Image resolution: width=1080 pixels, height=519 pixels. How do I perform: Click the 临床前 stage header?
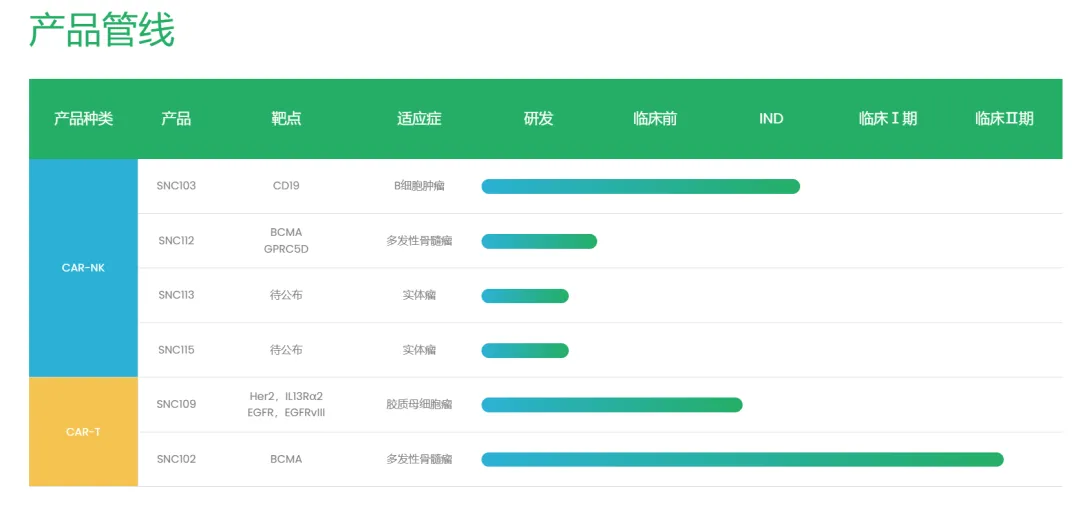[x=655, y=118]
